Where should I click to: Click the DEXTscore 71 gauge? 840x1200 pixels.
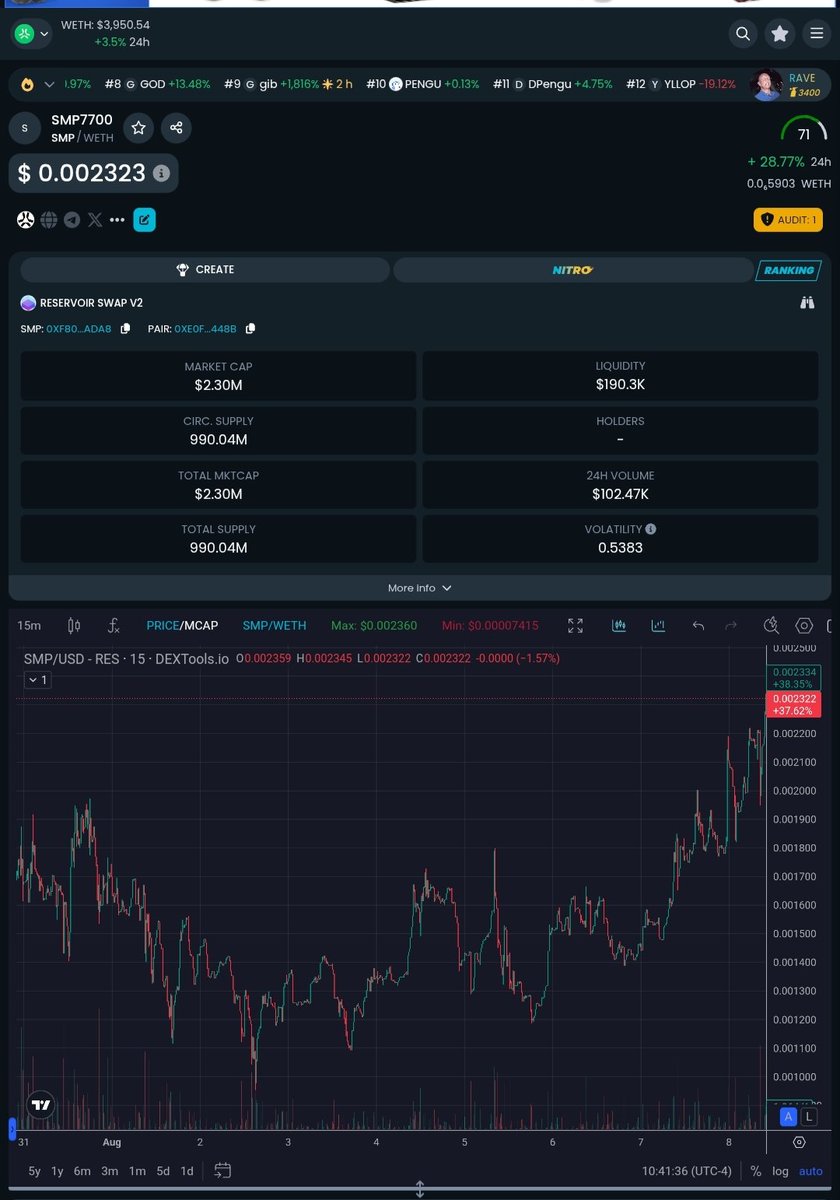pos(804,130)
